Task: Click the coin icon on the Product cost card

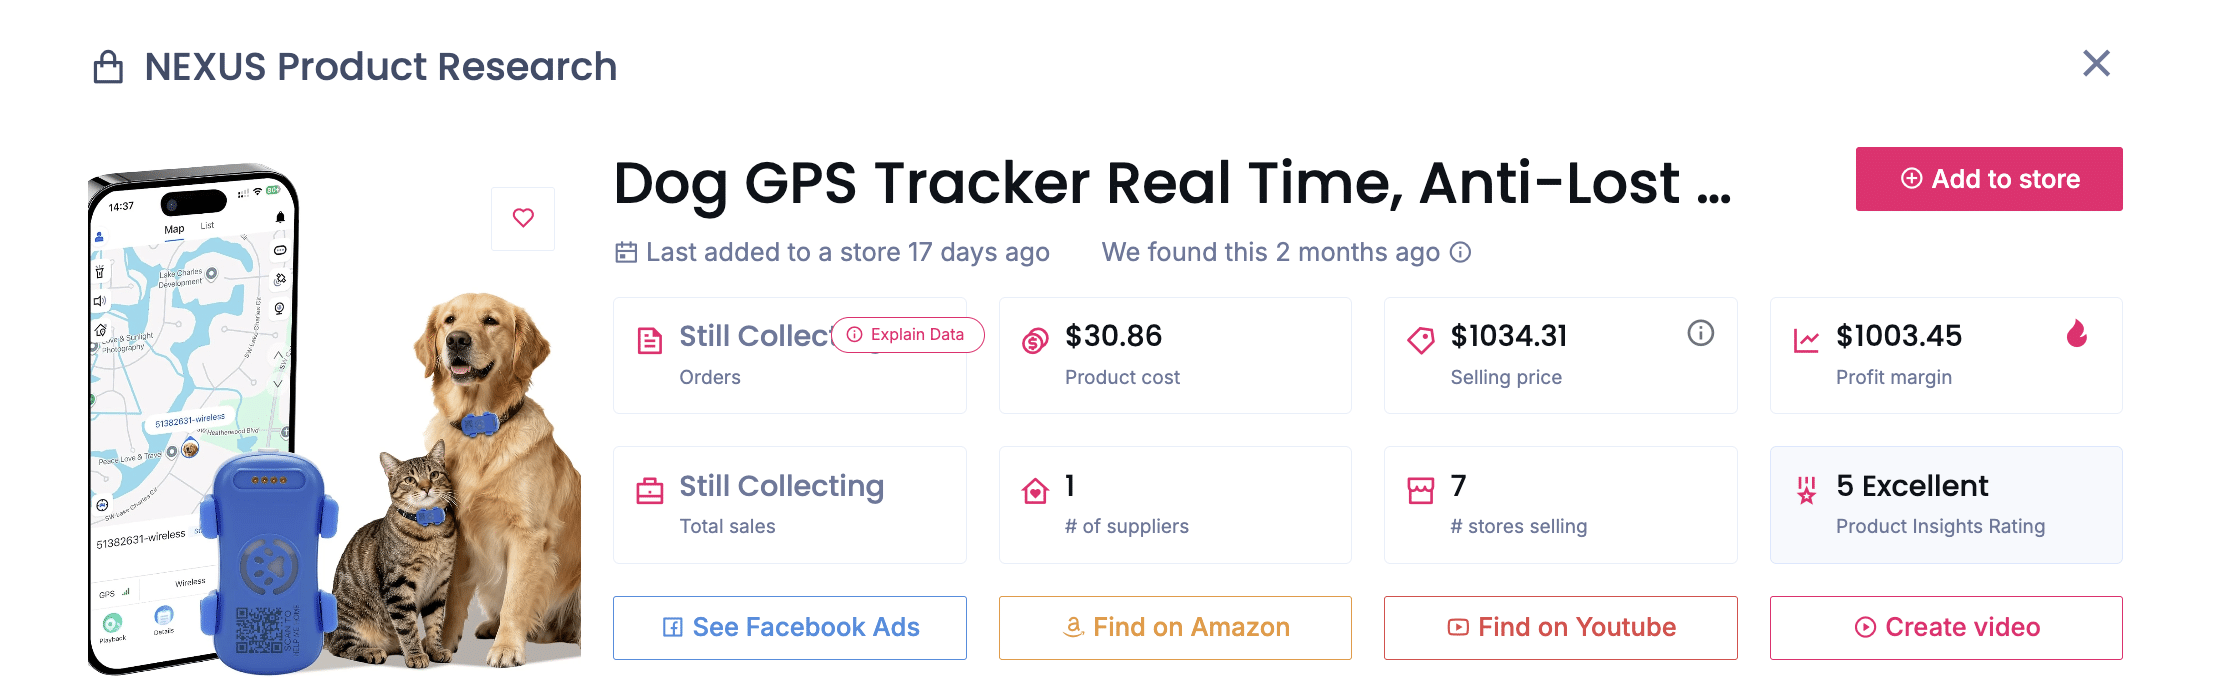Action: point(1034,337)
